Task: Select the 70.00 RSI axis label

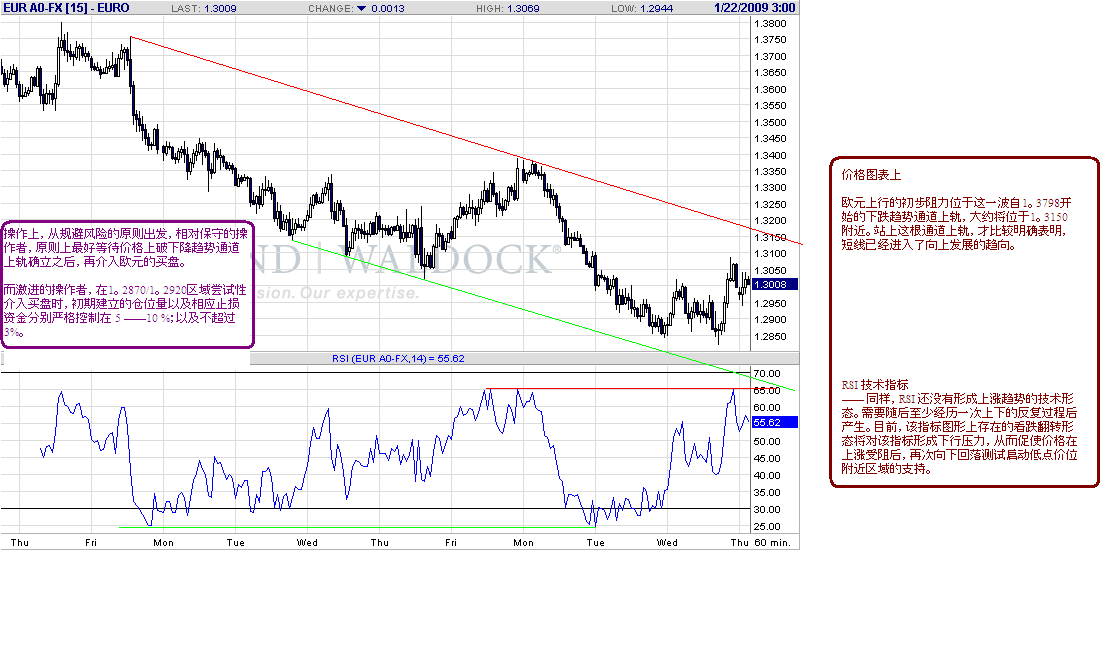Action: point(767,373)
